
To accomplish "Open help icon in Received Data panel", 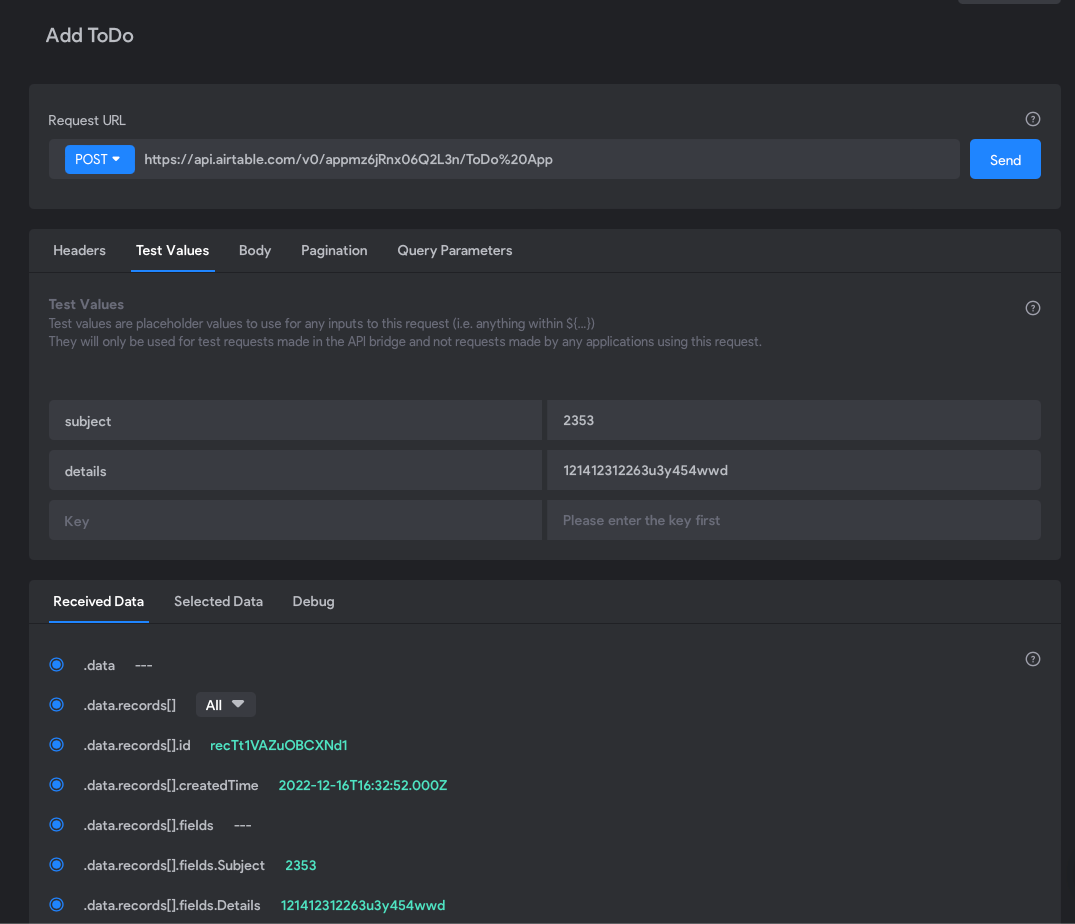I will [1032, 659].
